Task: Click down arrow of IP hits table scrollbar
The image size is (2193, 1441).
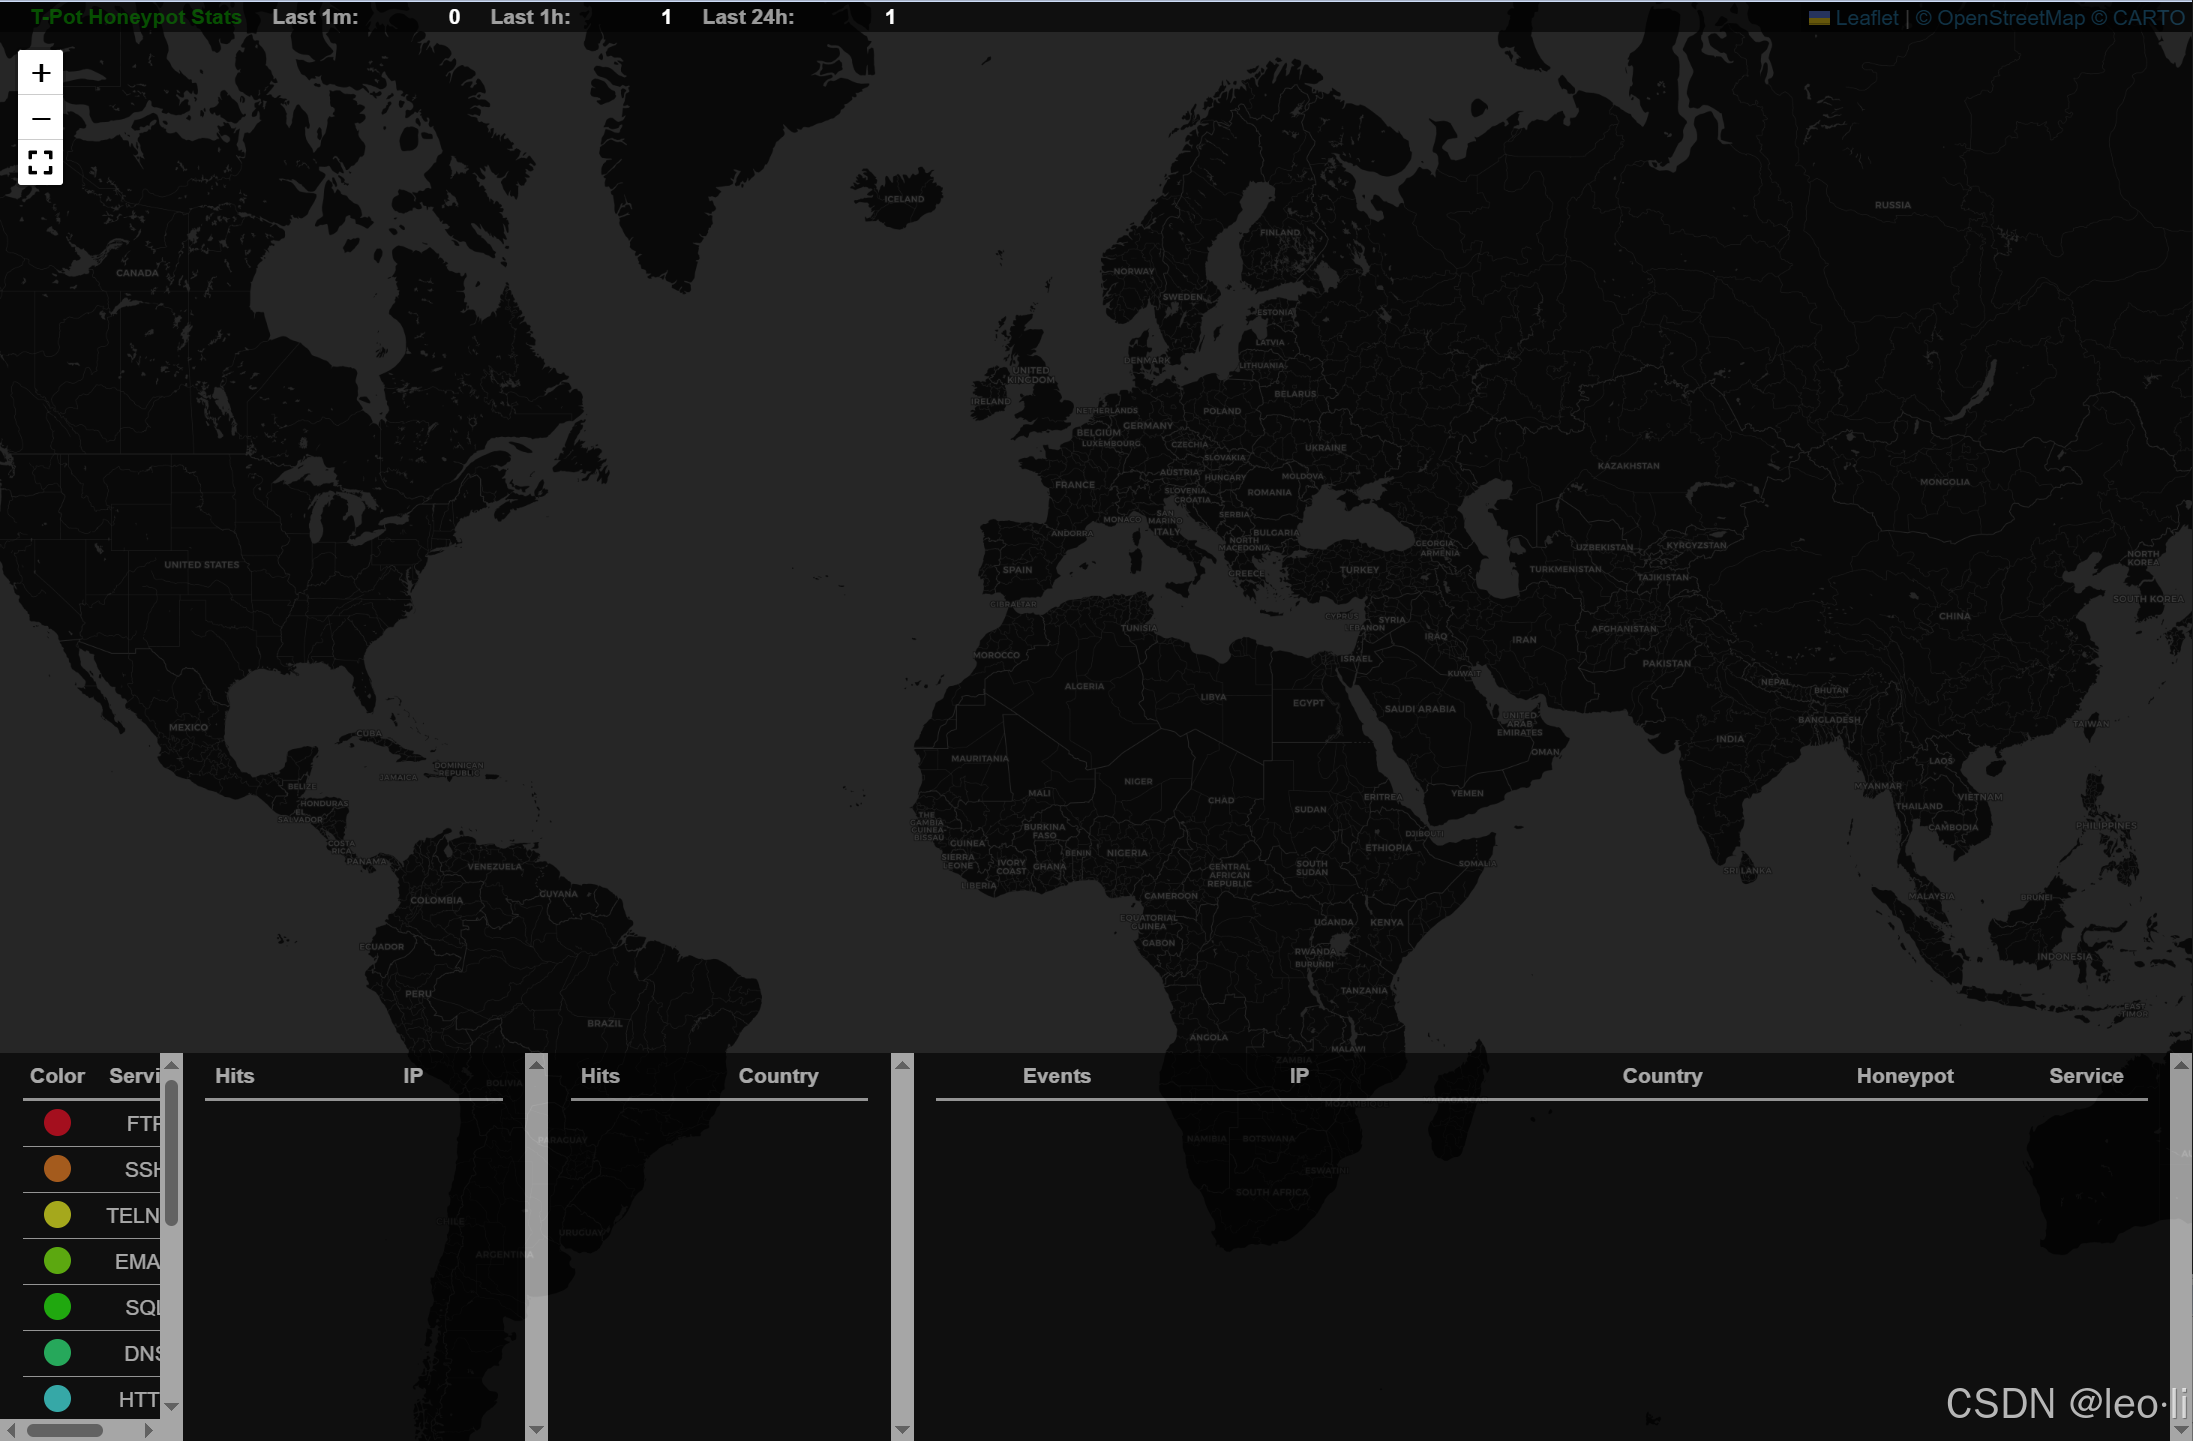Action: coord(536,1430)
